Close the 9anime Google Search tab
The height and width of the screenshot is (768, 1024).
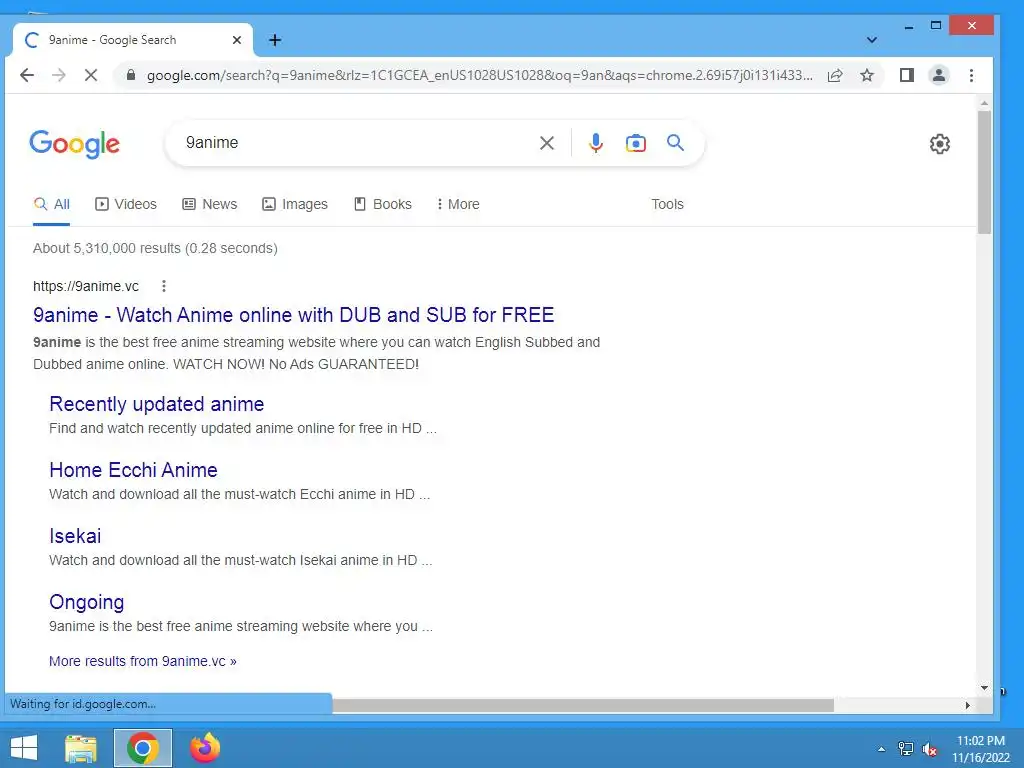tap(237, 40)
